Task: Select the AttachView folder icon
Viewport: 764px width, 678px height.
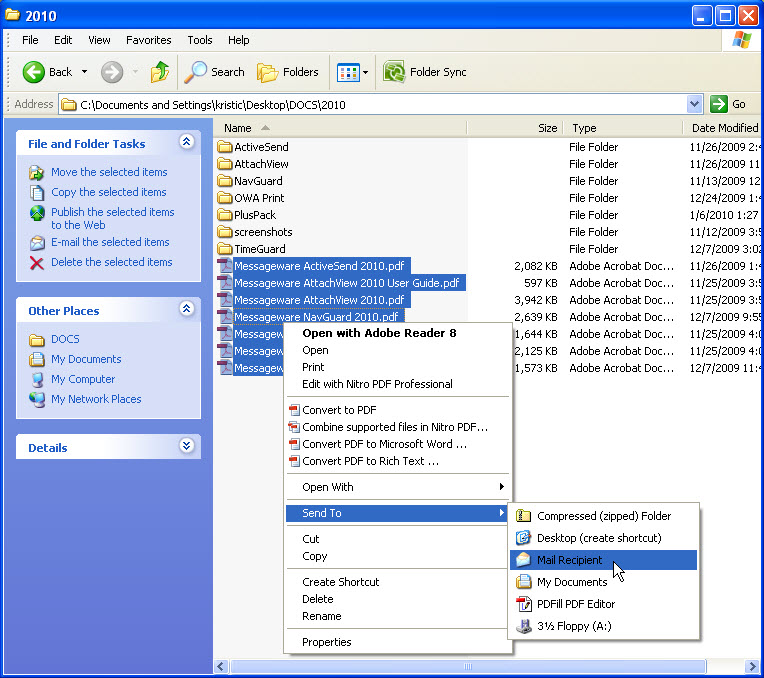Action: point(225,164)
